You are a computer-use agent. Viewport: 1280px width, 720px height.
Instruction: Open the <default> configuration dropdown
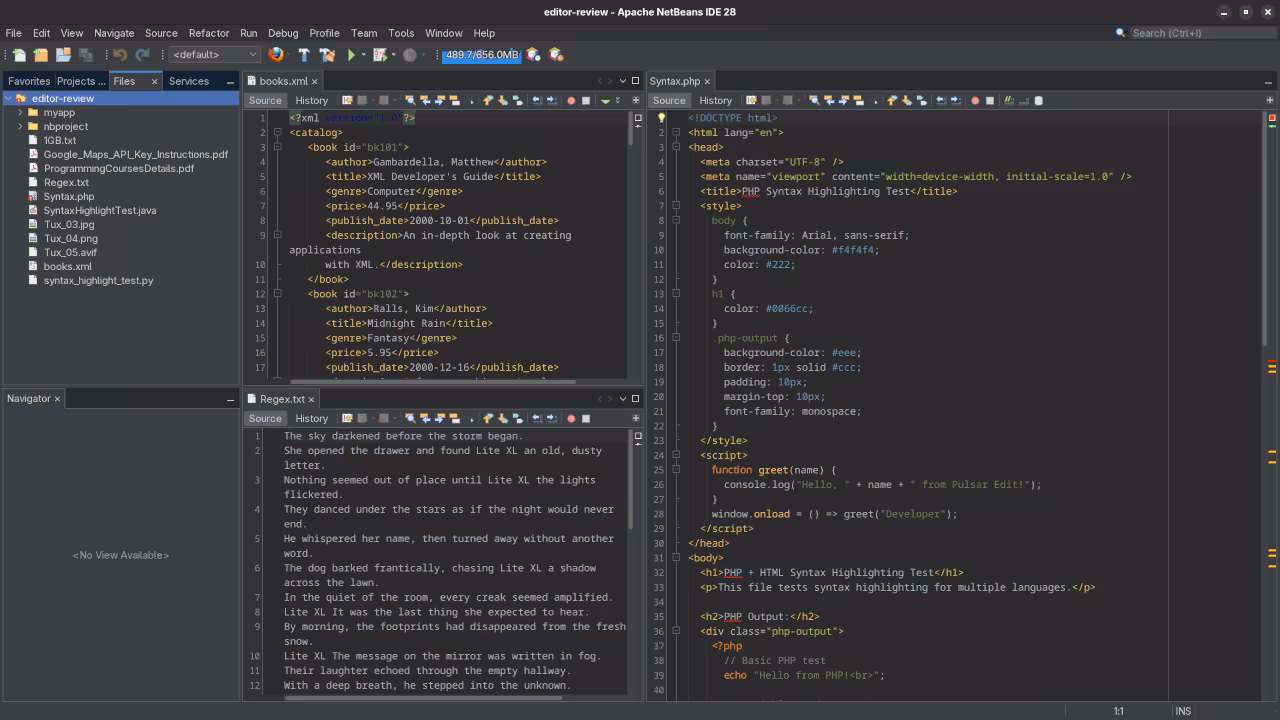click(213, 55)
